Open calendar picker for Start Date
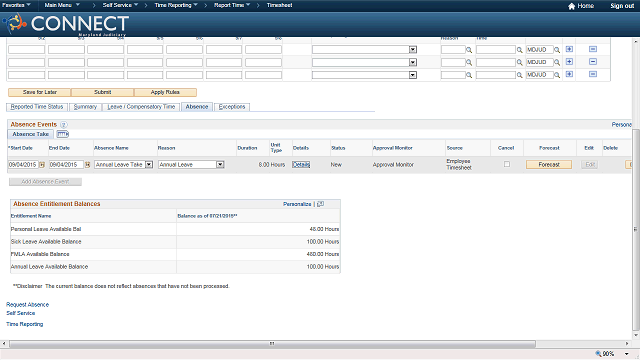The height and width of the screenshot is (360, 640). click(42, 164)
